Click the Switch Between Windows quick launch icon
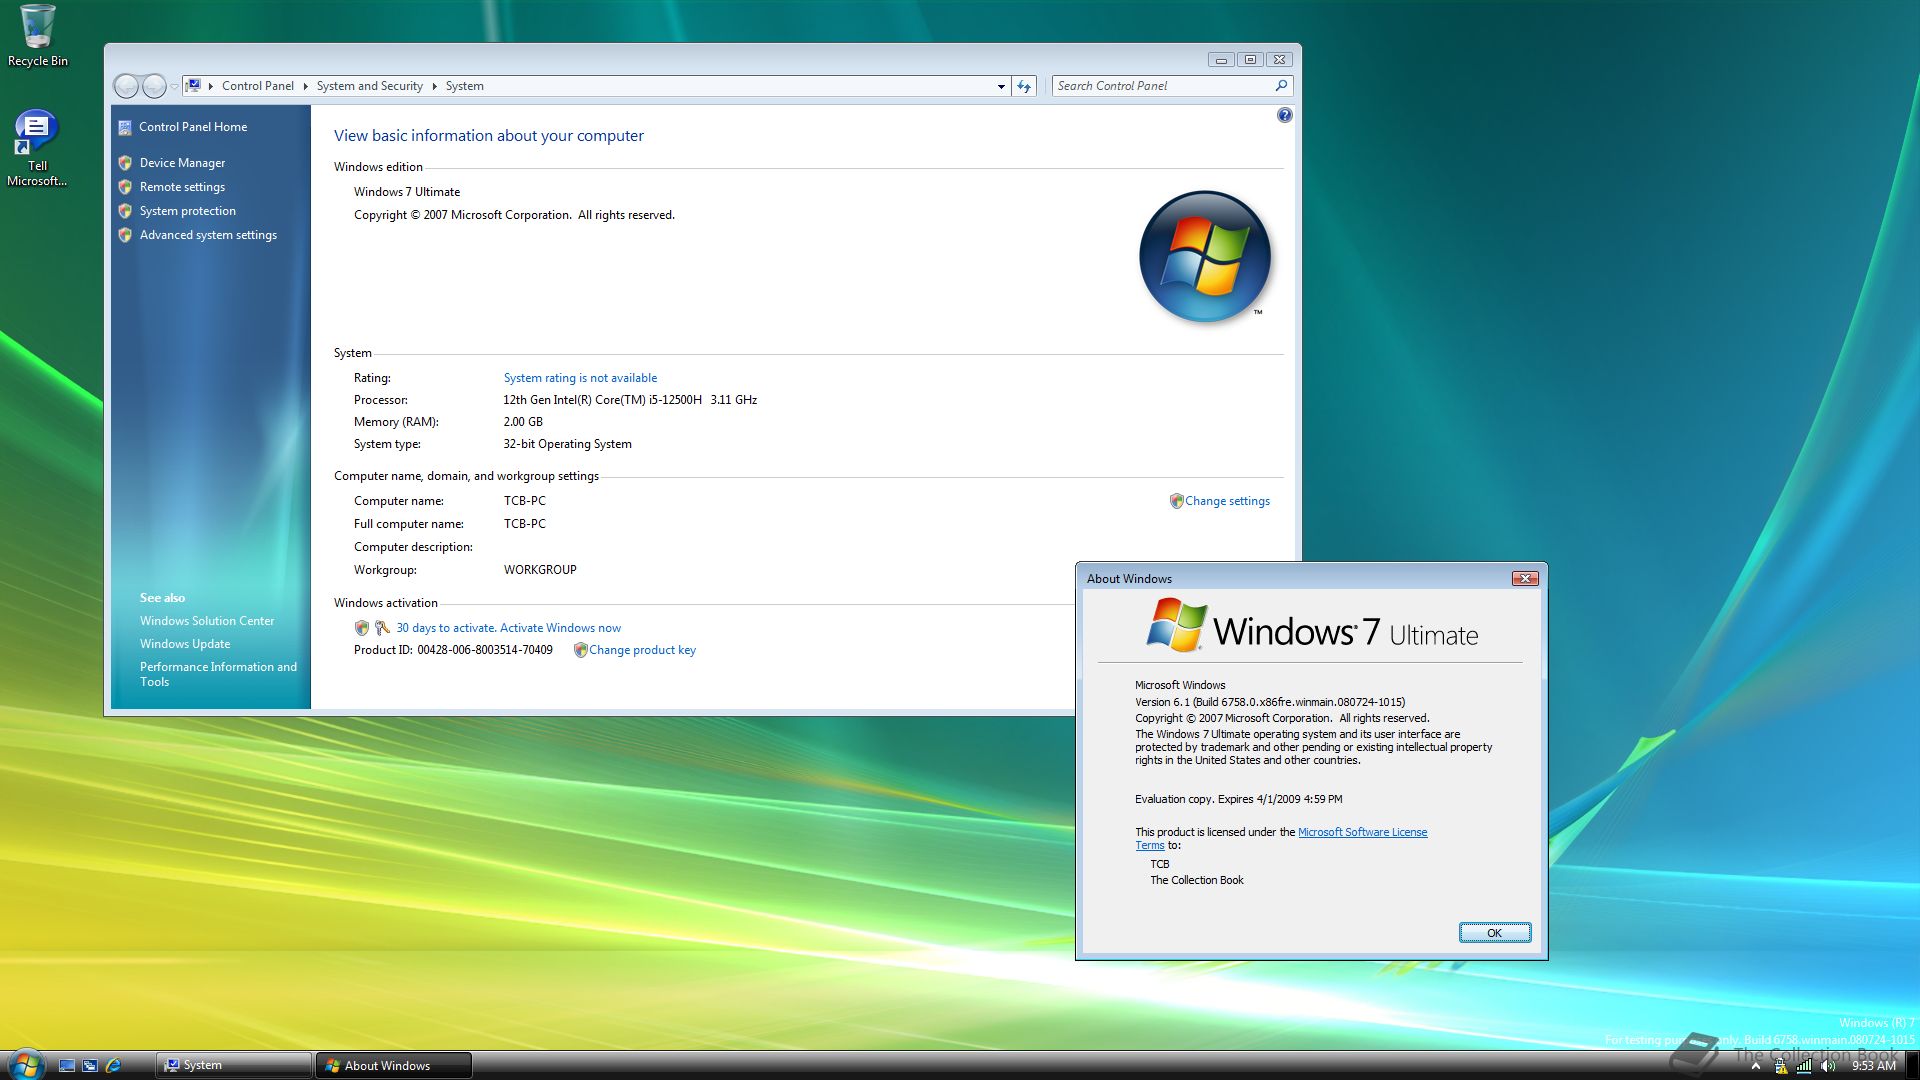 pos(90,1066)
